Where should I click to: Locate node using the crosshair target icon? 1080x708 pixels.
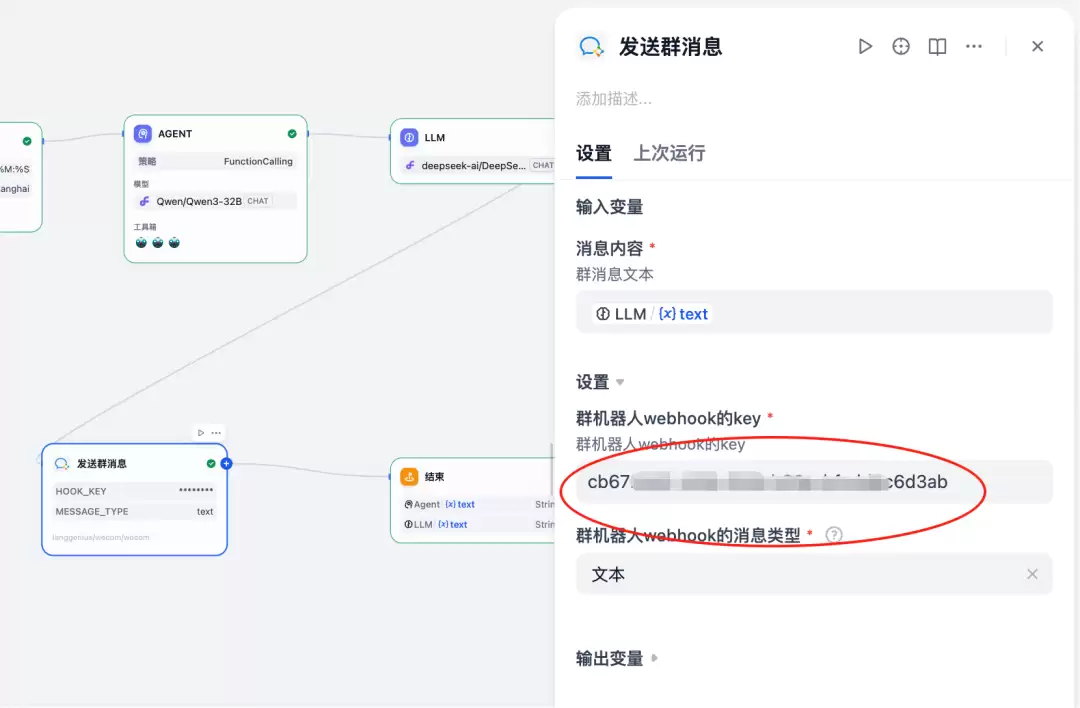901,46
